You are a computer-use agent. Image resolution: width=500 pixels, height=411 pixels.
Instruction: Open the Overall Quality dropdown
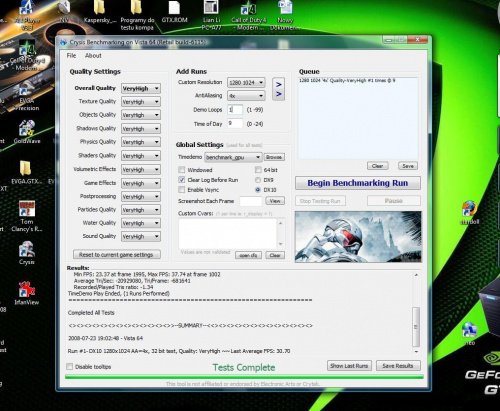point(141,88)
